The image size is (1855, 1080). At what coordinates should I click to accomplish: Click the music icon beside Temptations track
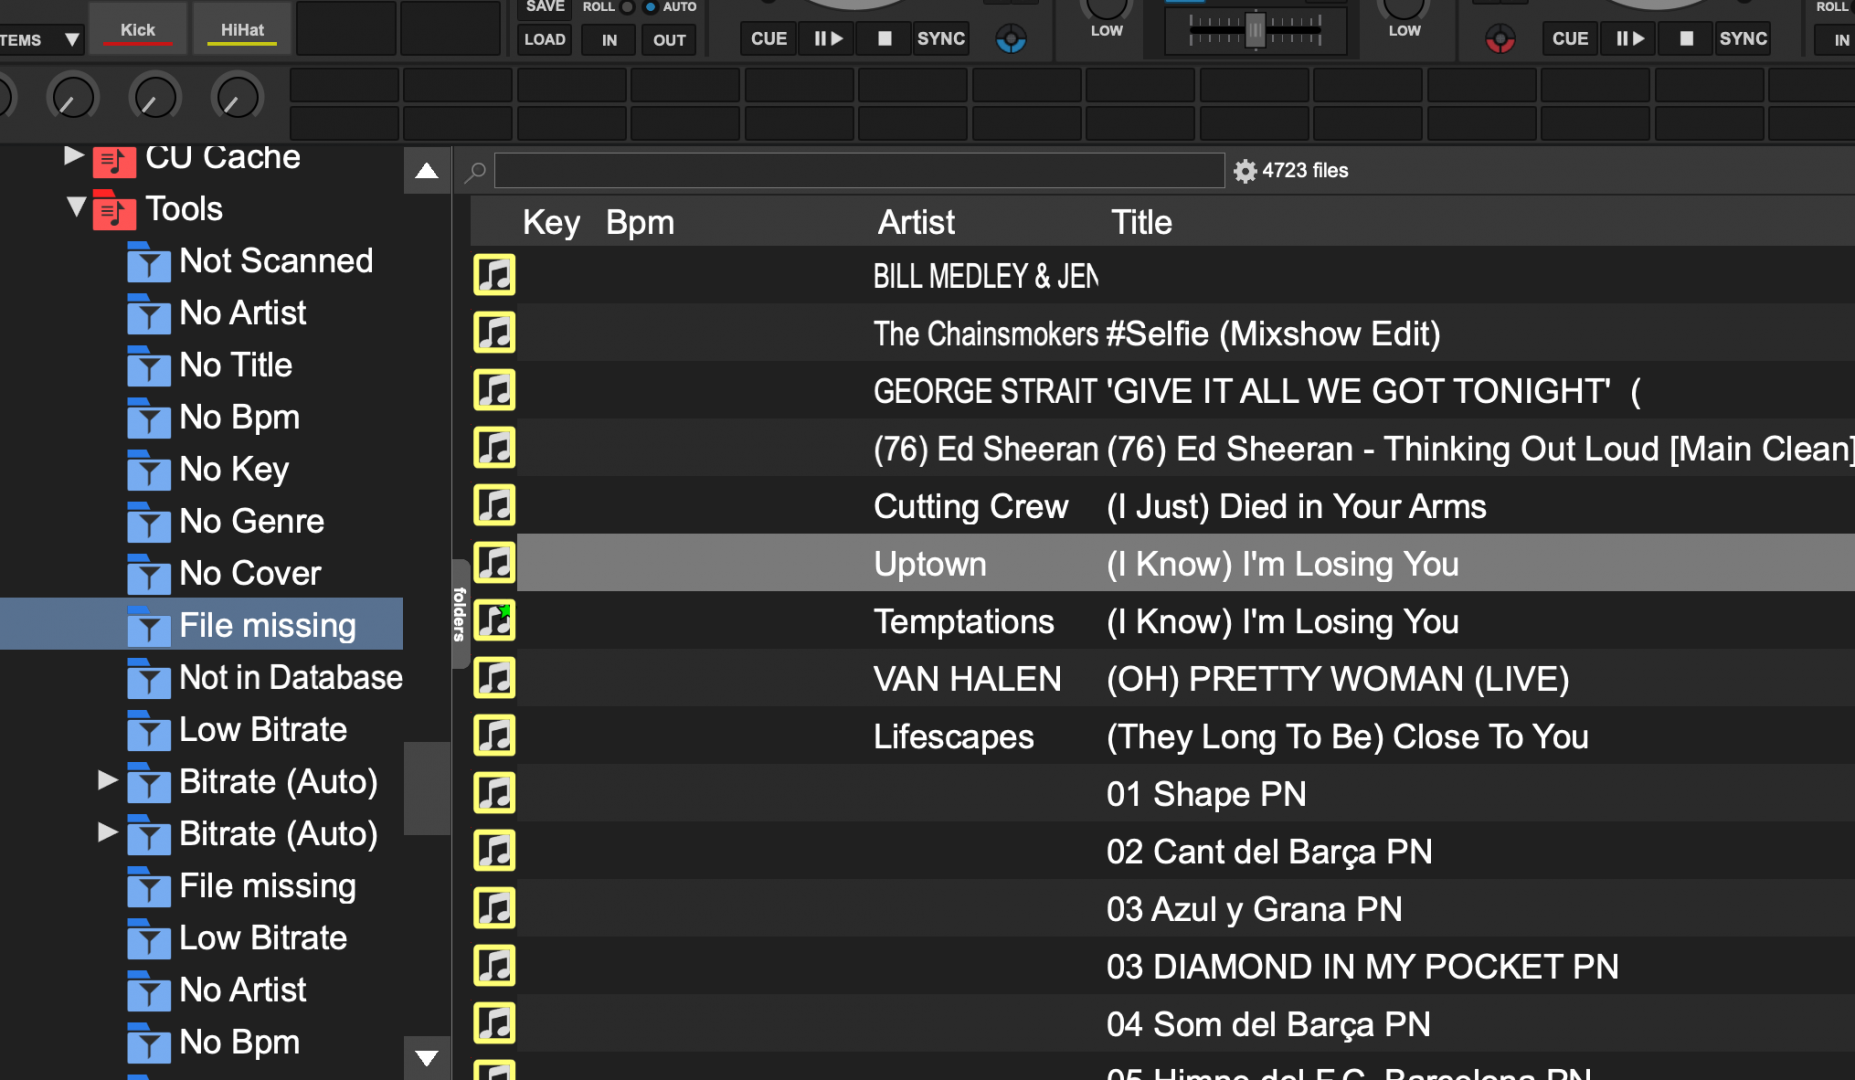494,621
